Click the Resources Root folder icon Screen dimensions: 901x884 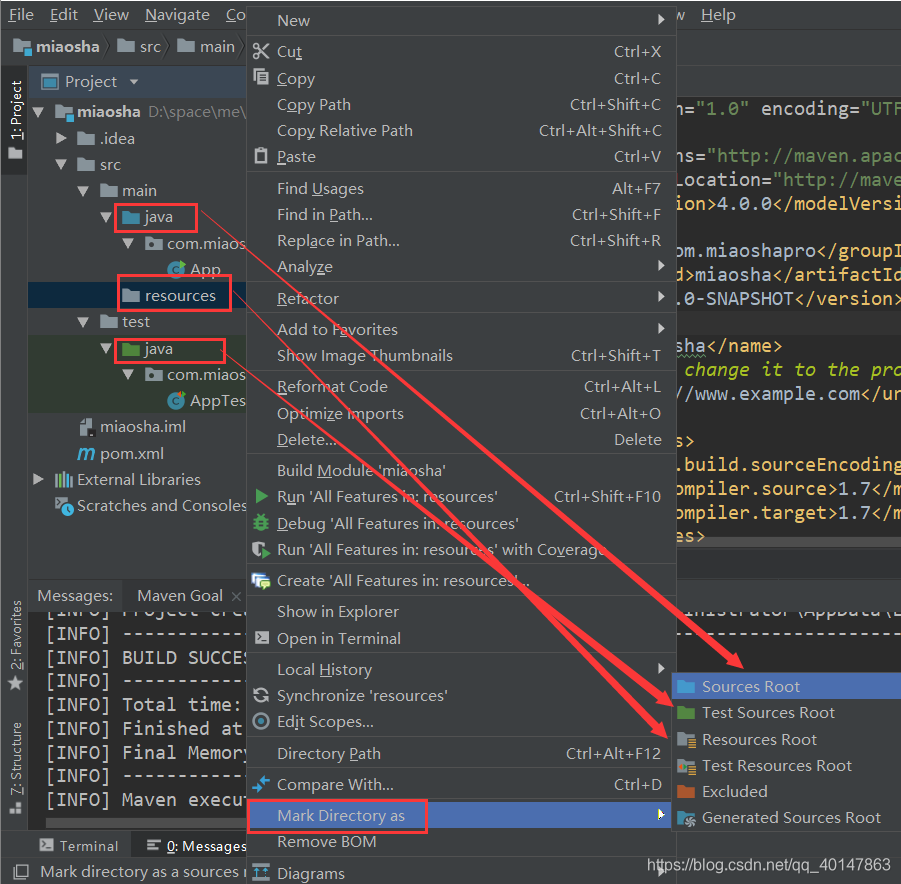coord(686,739)
